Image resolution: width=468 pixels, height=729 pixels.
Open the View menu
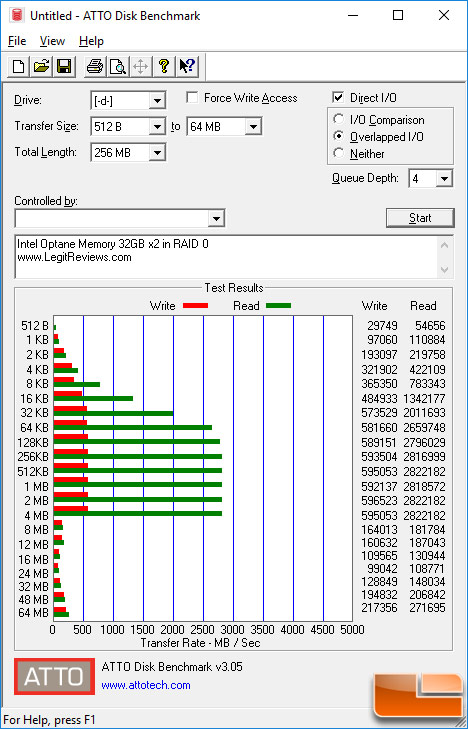point(52,41)
